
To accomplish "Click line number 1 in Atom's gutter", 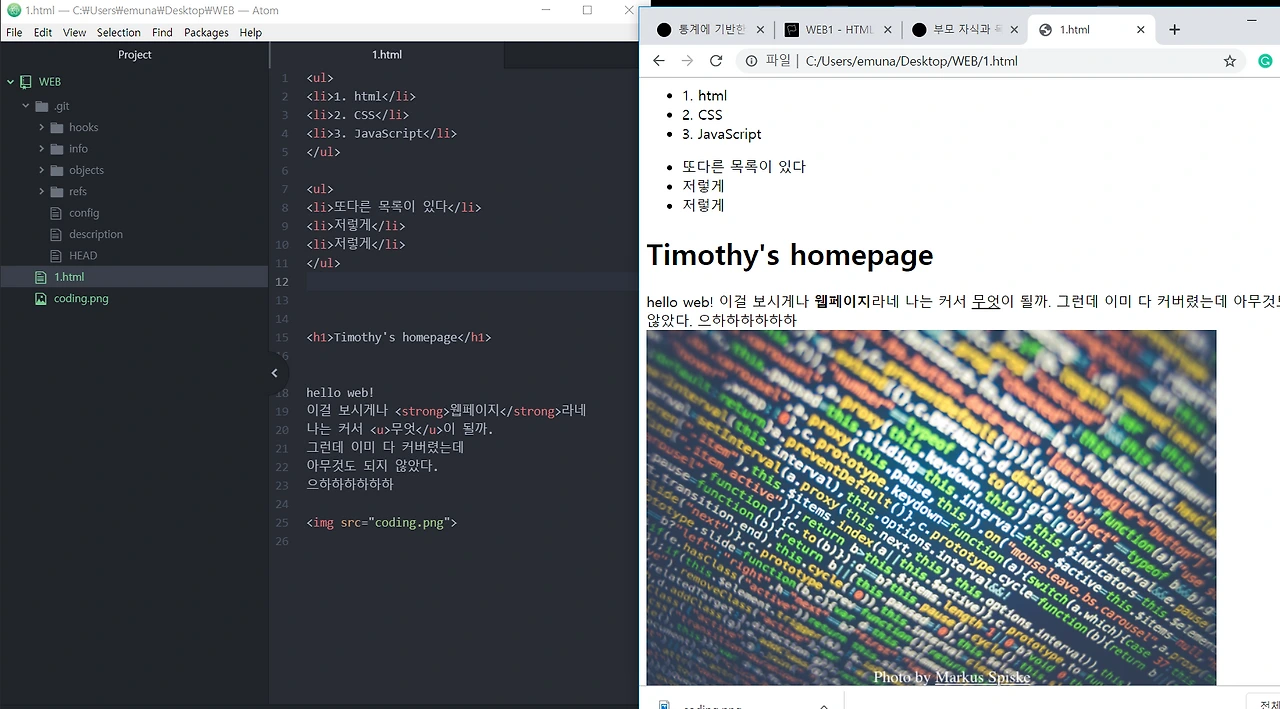I will pyautogui.click(x=285, y=78).
